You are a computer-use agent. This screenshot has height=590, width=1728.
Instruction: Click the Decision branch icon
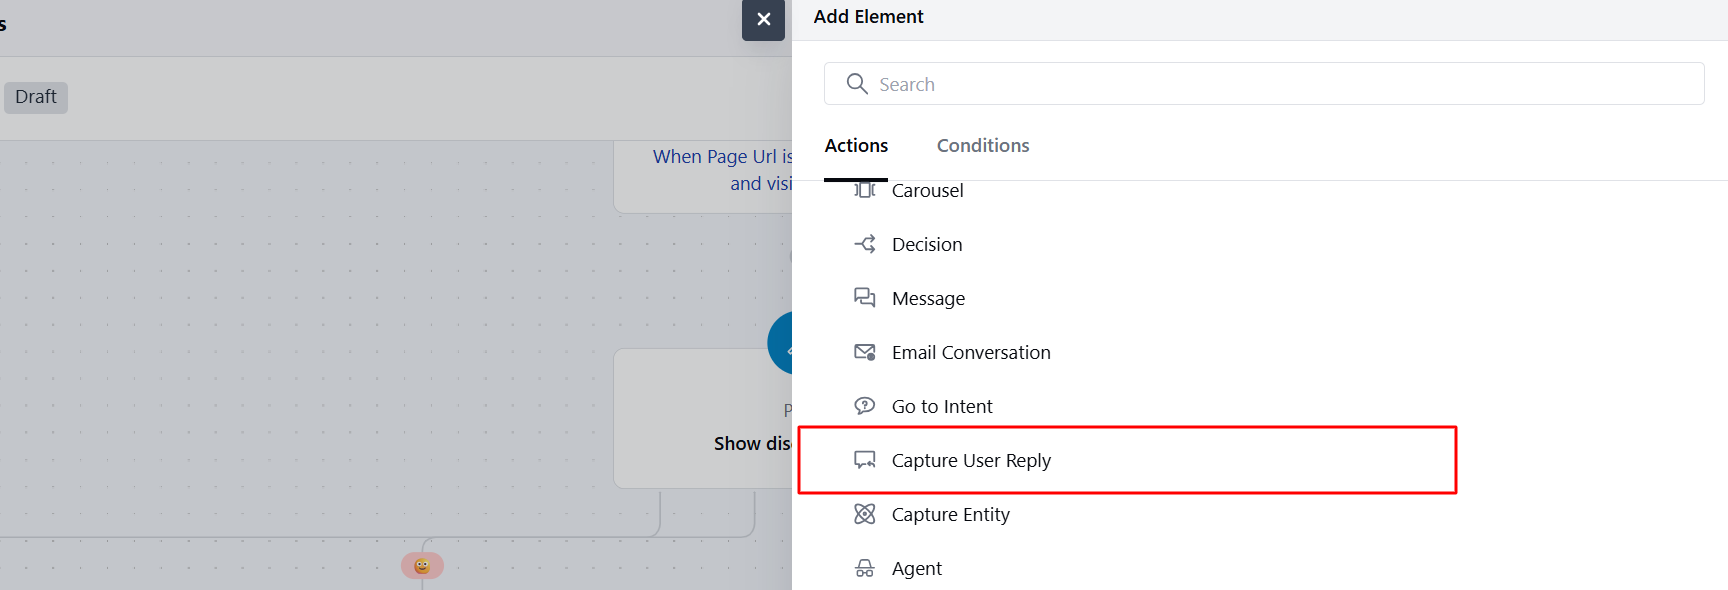(865, 244)
